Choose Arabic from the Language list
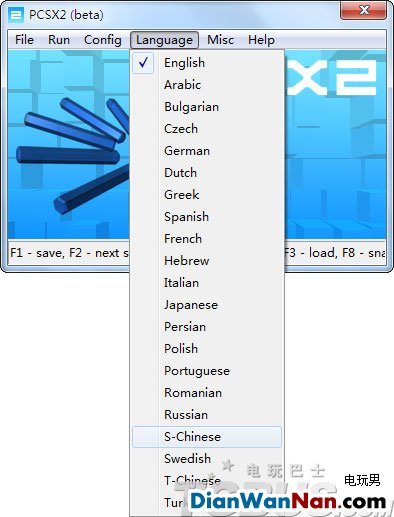This screenshot has height=517, width=394. coord(207,85)
